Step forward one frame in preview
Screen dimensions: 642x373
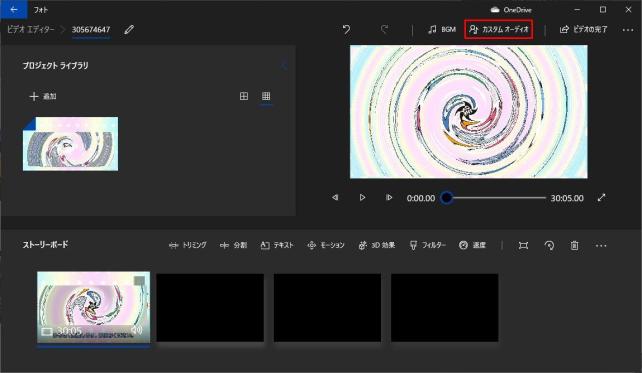[389, 198]
